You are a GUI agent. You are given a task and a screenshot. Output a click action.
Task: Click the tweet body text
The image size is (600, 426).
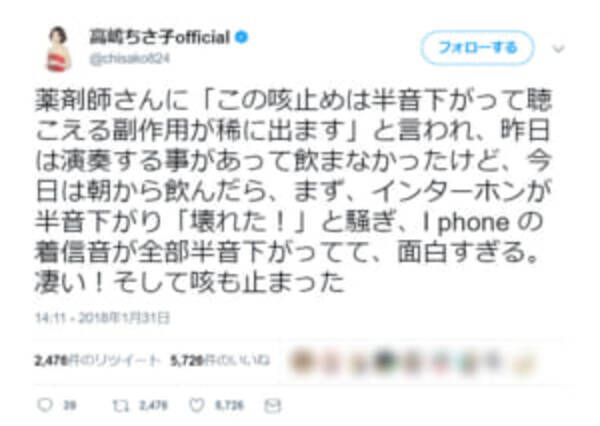(x=293, y=191)
